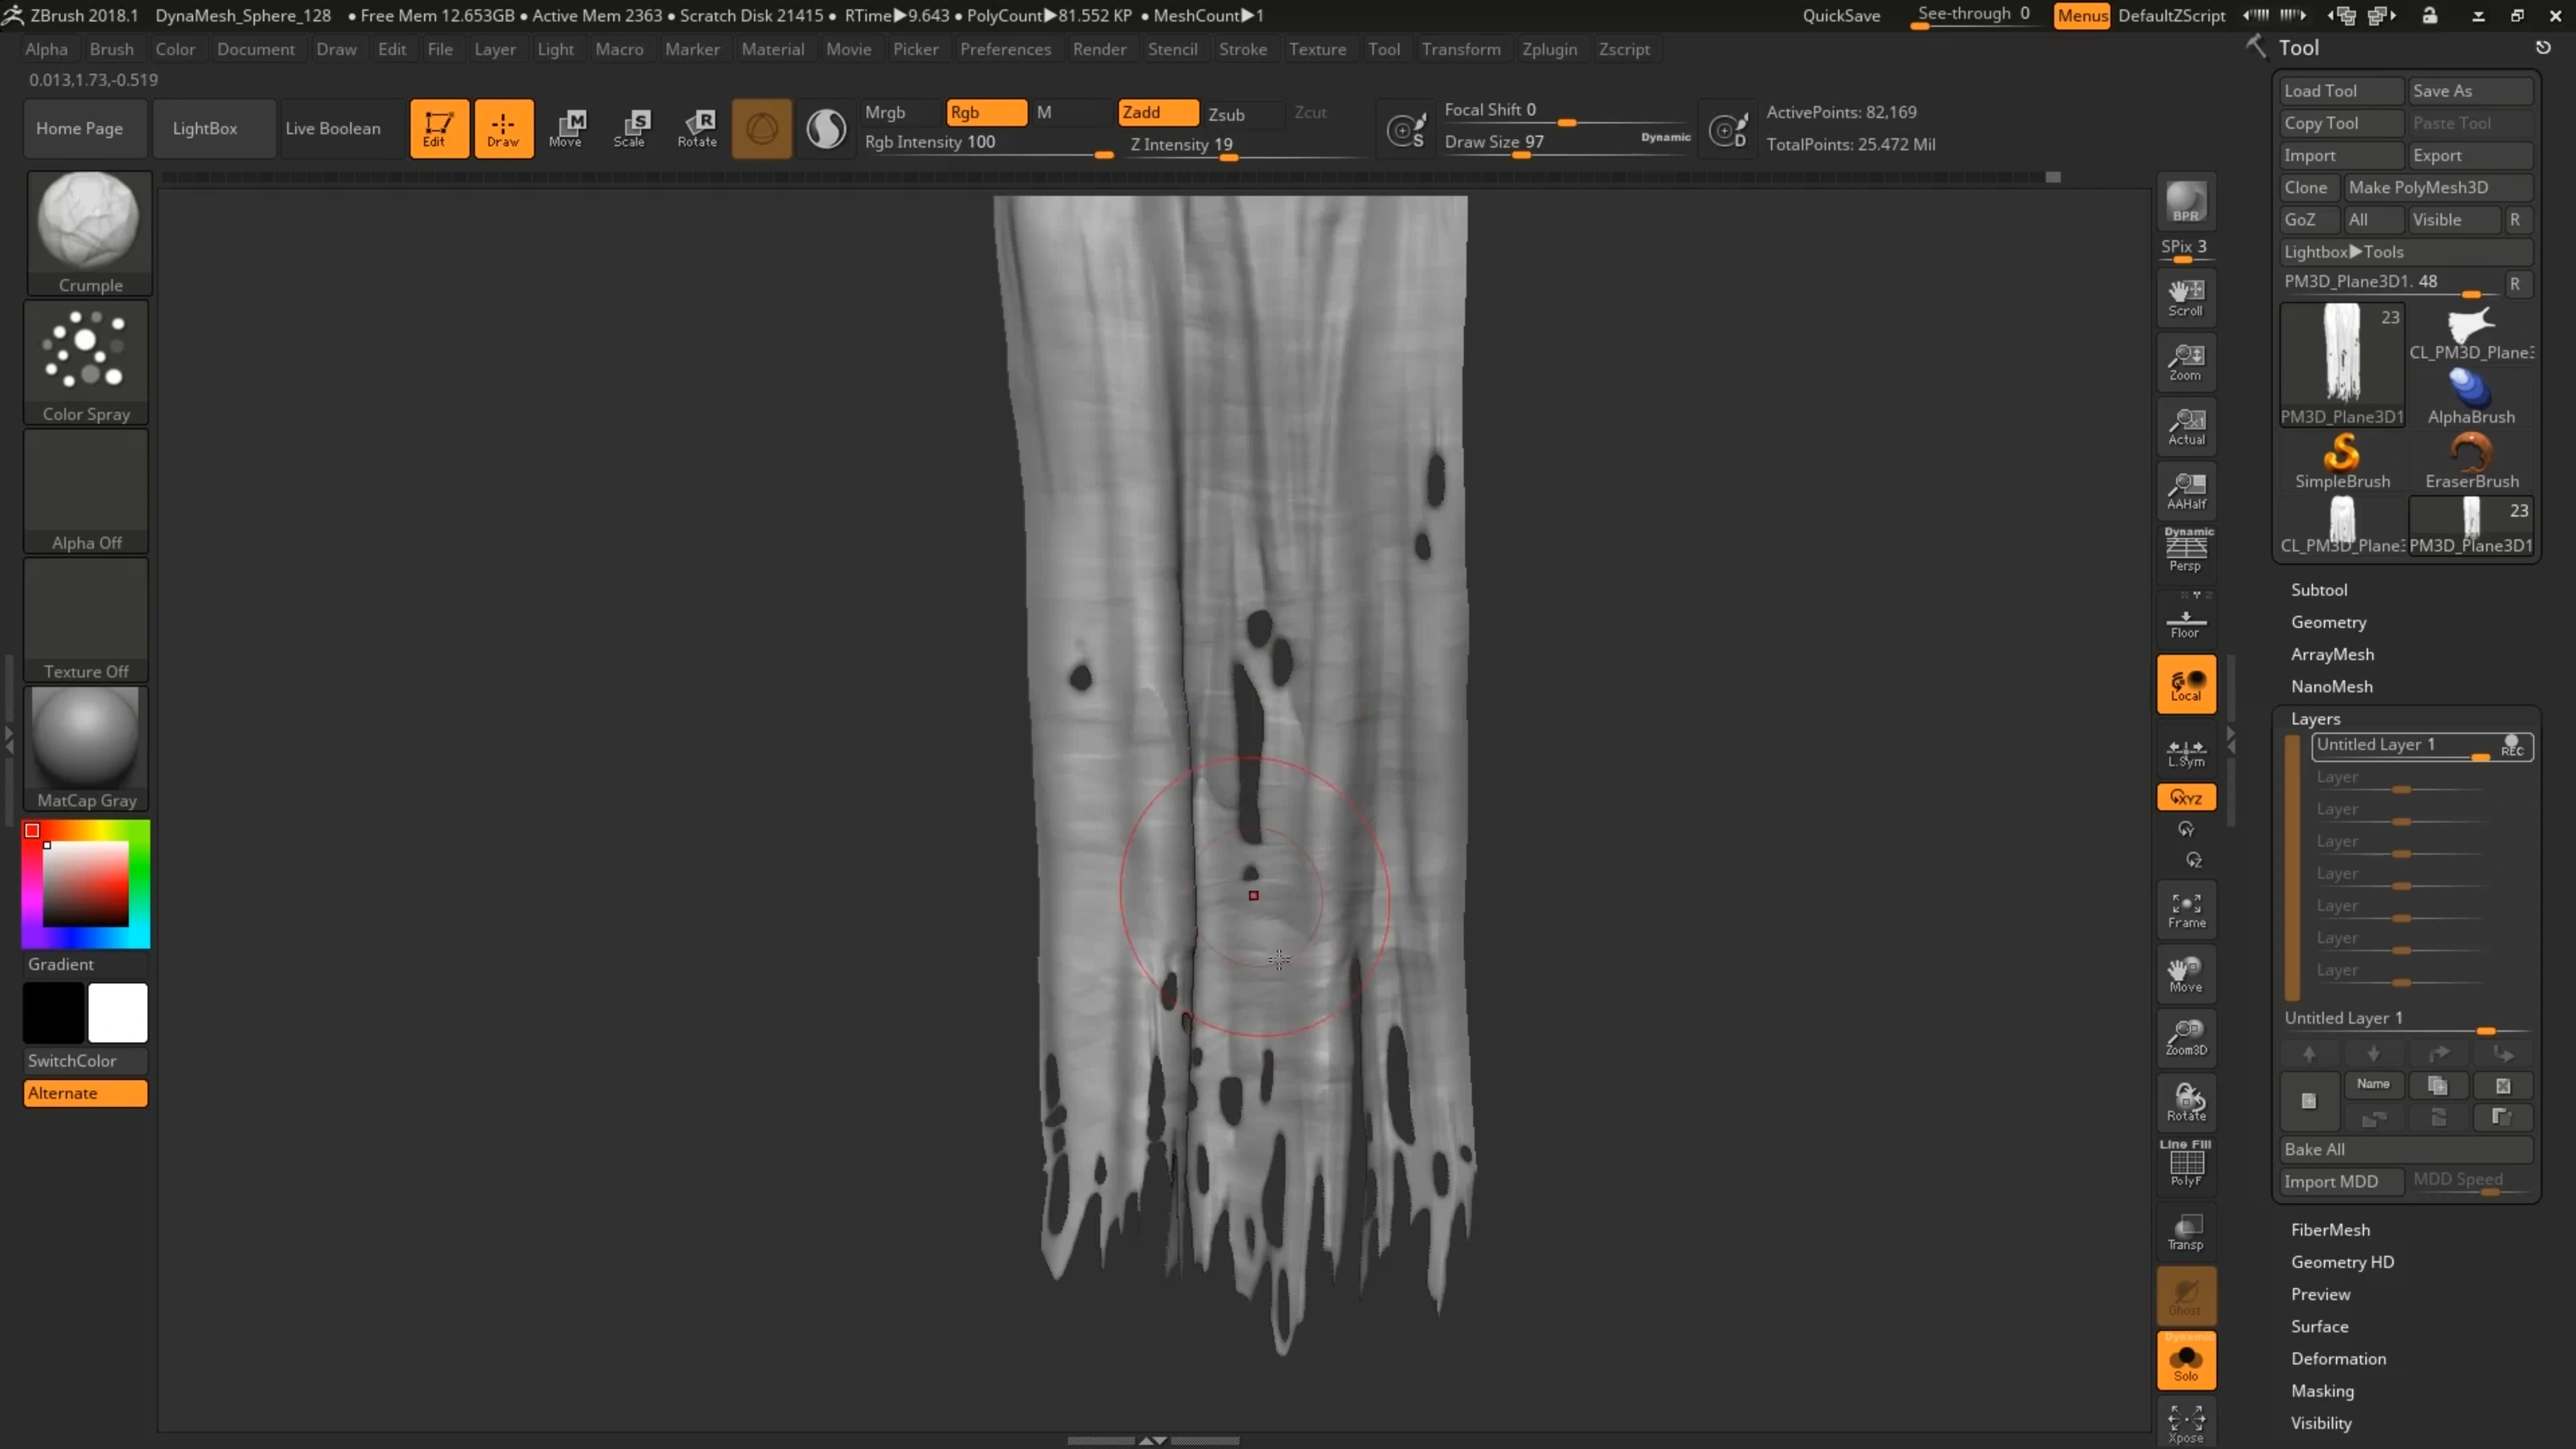Image resolution: width=2576 pixels, height=1449 pixels.
Task: Toggle layer REC recording button
Action: pos(2512,746)
